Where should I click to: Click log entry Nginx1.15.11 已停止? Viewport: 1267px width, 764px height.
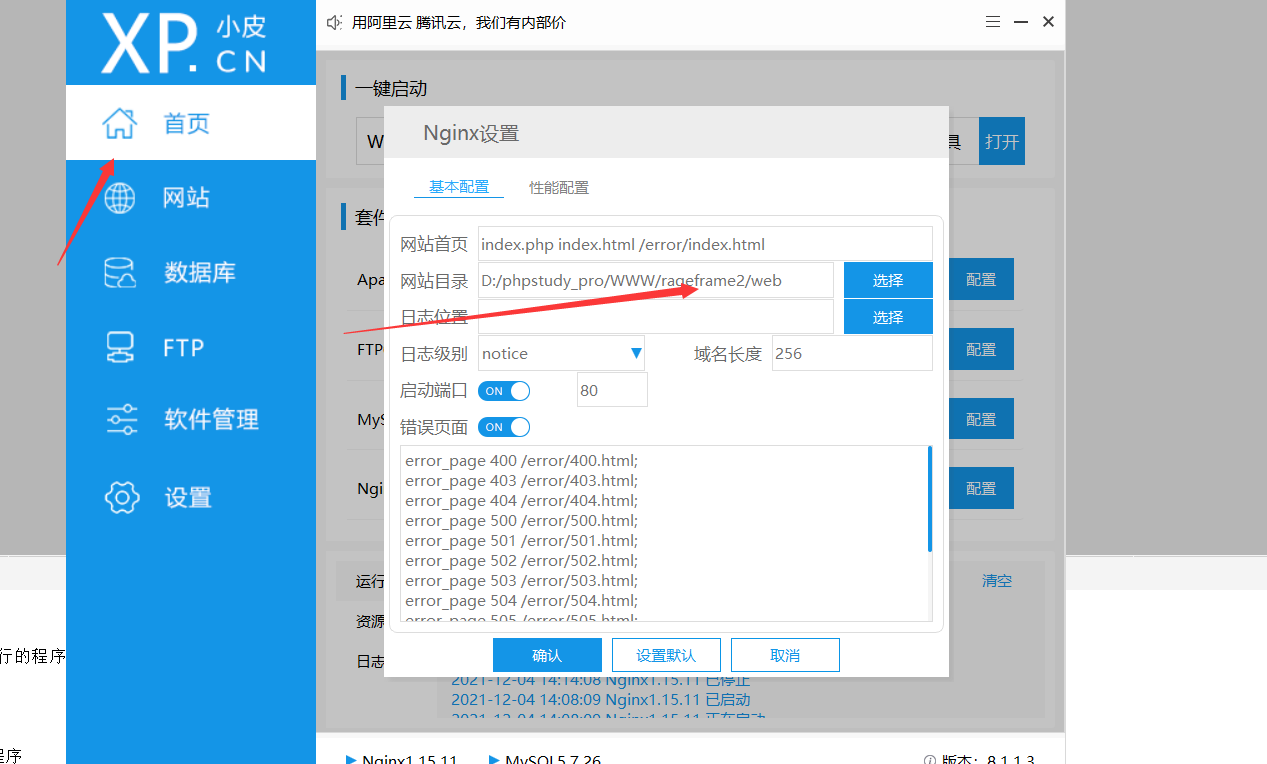point(600,680)
